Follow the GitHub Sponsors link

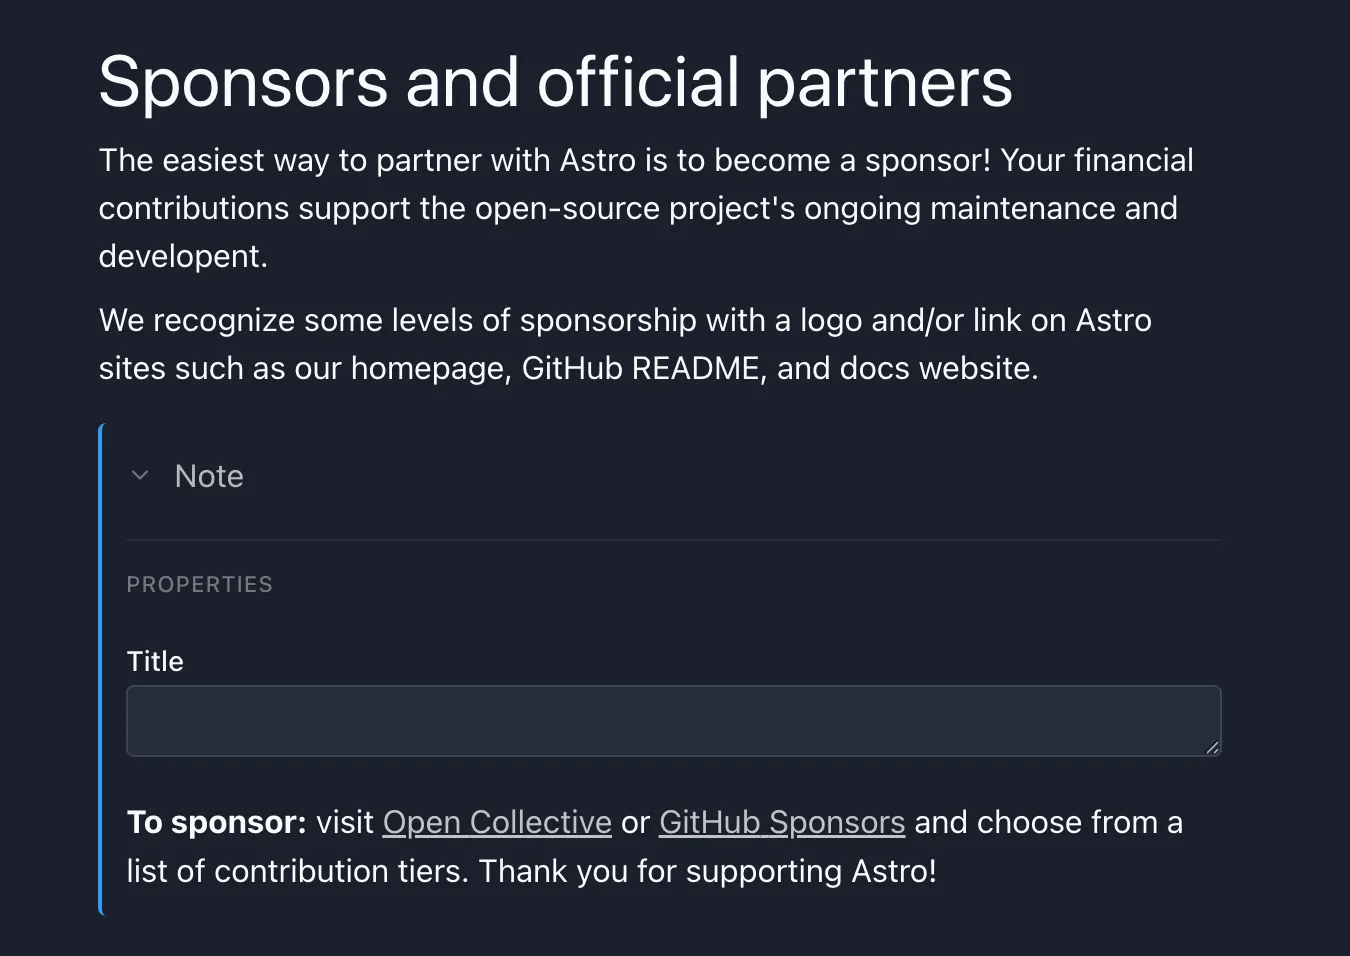tap(782, 822)
